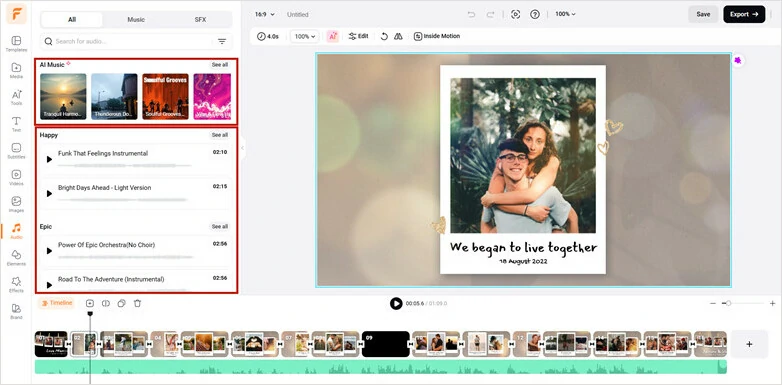Delete the scene with the trash icon
This screenshot has height=385, width=782.
click(x=138, y=303)
